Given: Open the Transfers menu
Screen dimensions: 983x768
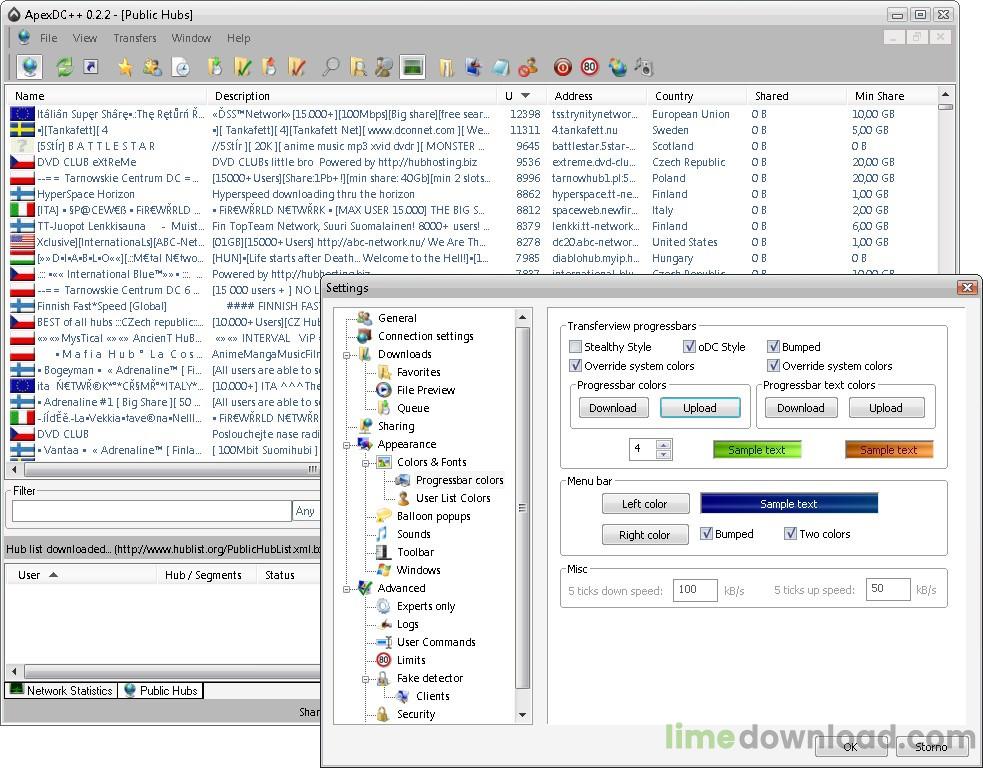Looking at the screenshot, I should [134, 38].
